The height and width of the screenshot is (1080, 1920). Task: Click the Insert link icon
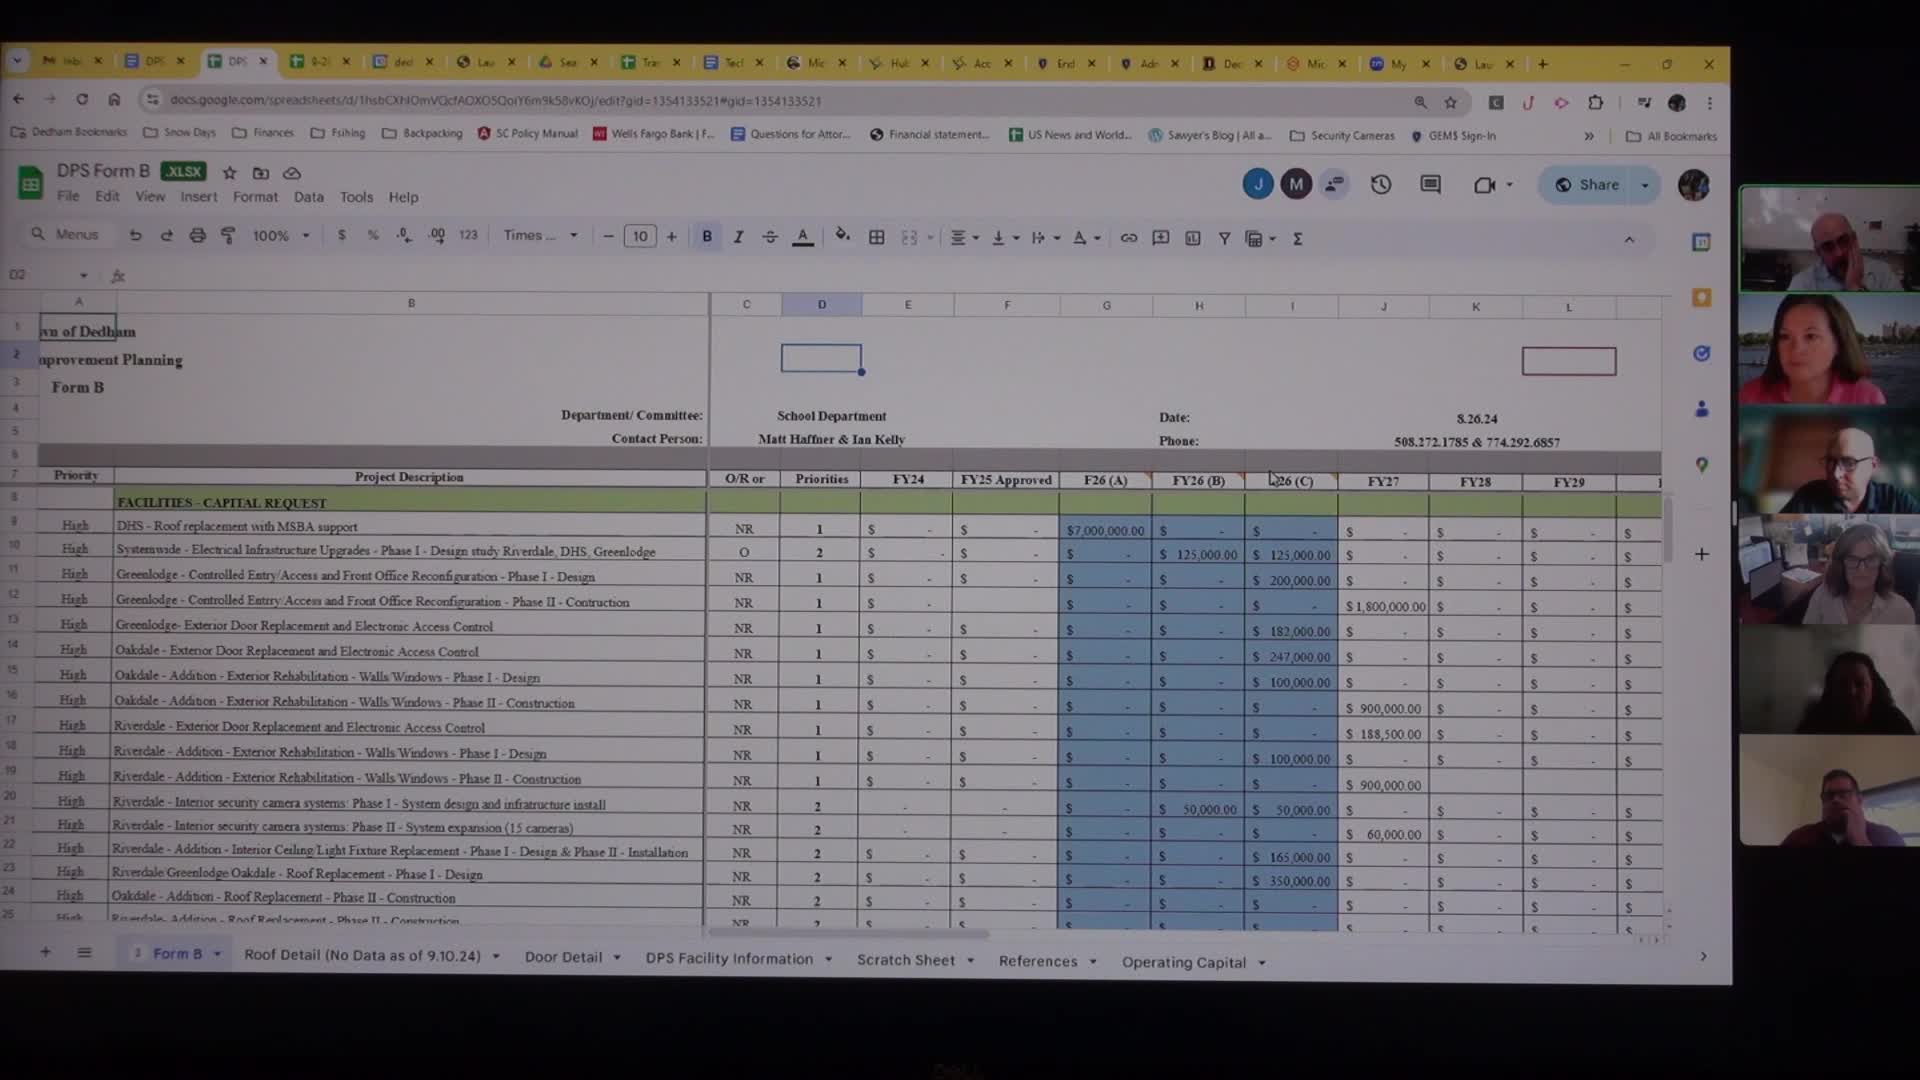click(1128, 238)
